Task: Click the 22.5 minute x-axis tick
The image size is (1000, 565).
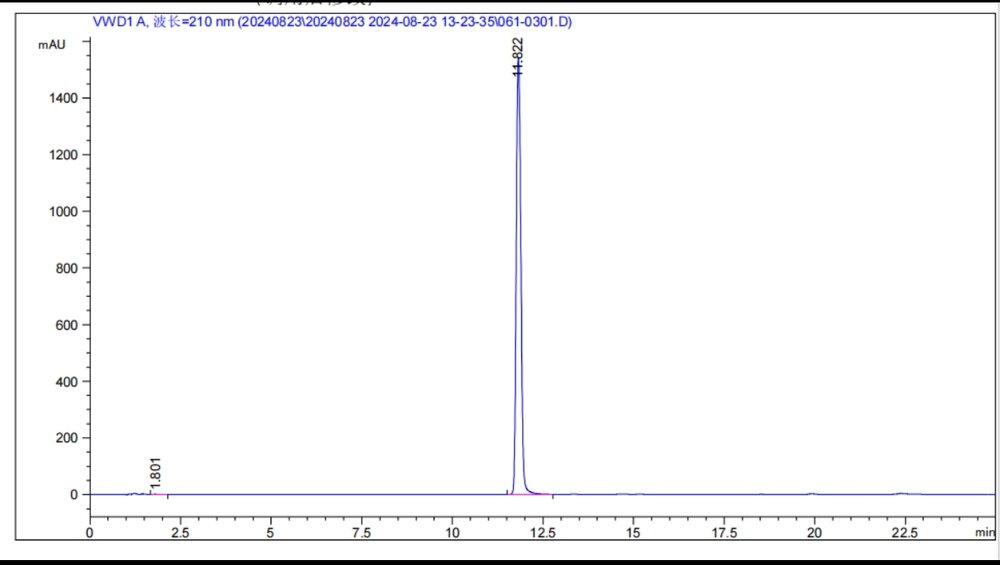Action: pyautogui.click(x=904, y=534)
